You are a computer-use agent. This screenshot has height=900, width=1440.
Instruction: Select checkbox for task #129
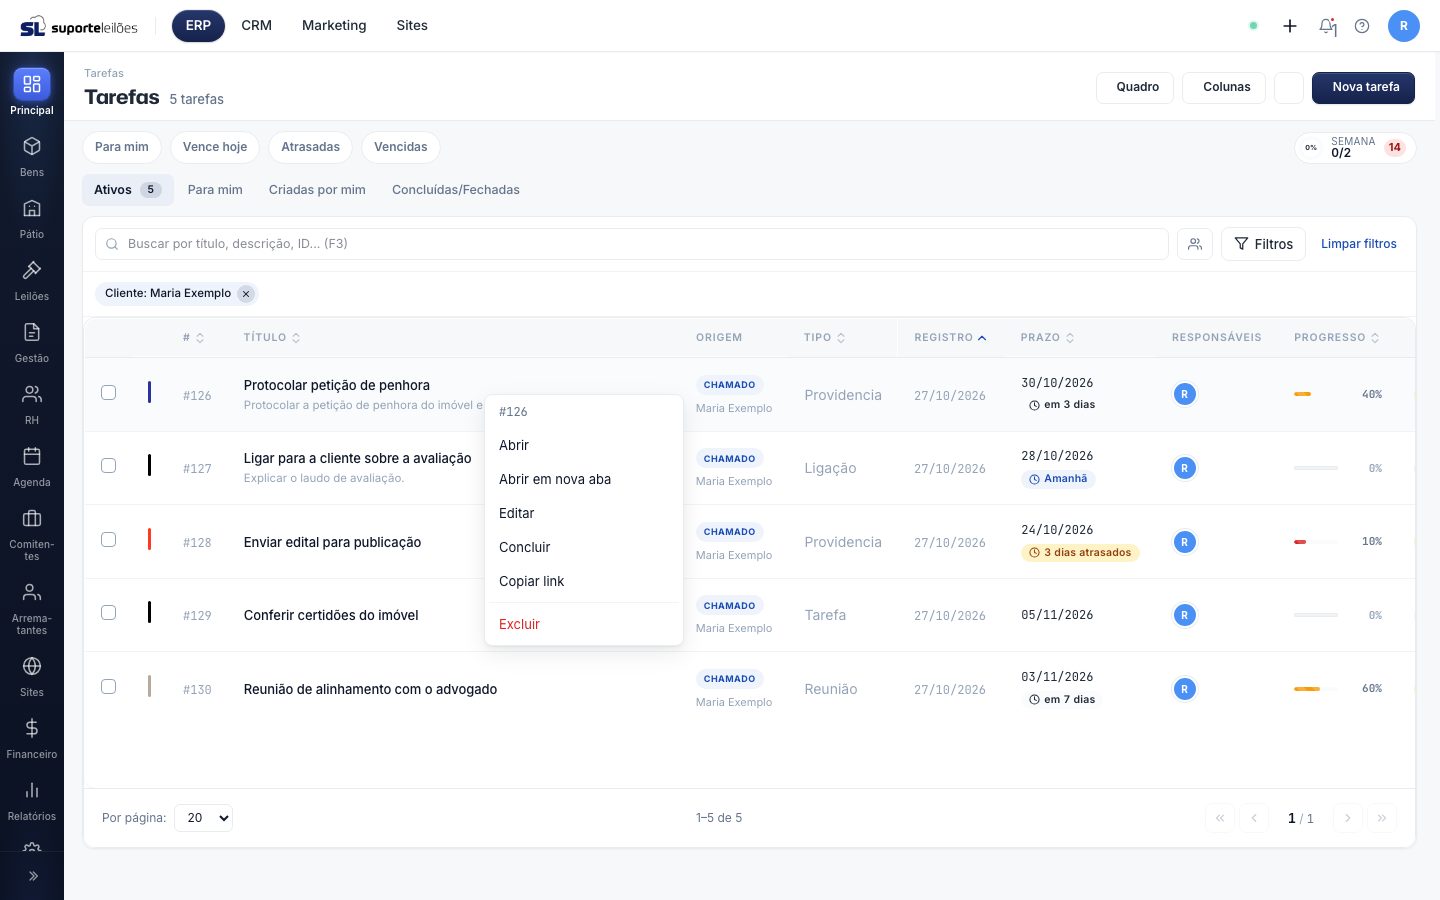(x=109, y=613)
